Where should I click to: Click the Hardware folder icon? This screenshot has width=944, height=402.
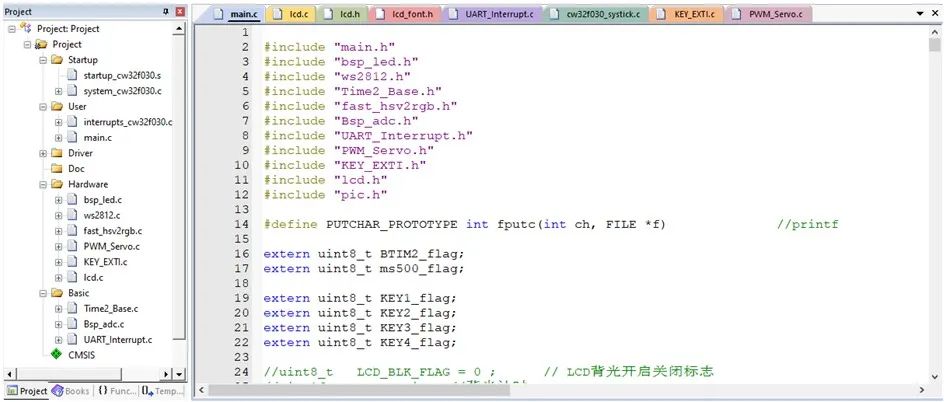click(57, 184)
